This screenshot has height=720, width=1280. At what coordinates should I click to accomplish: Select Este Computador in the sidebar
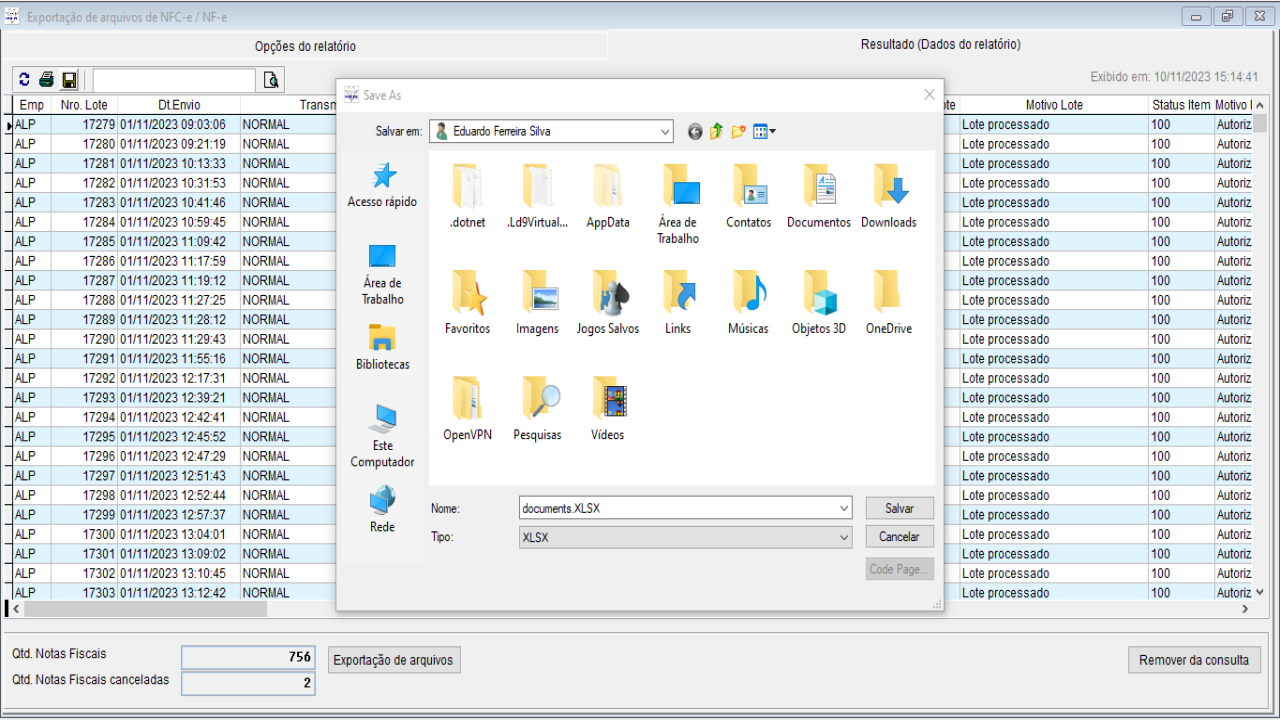click(382, 435)
